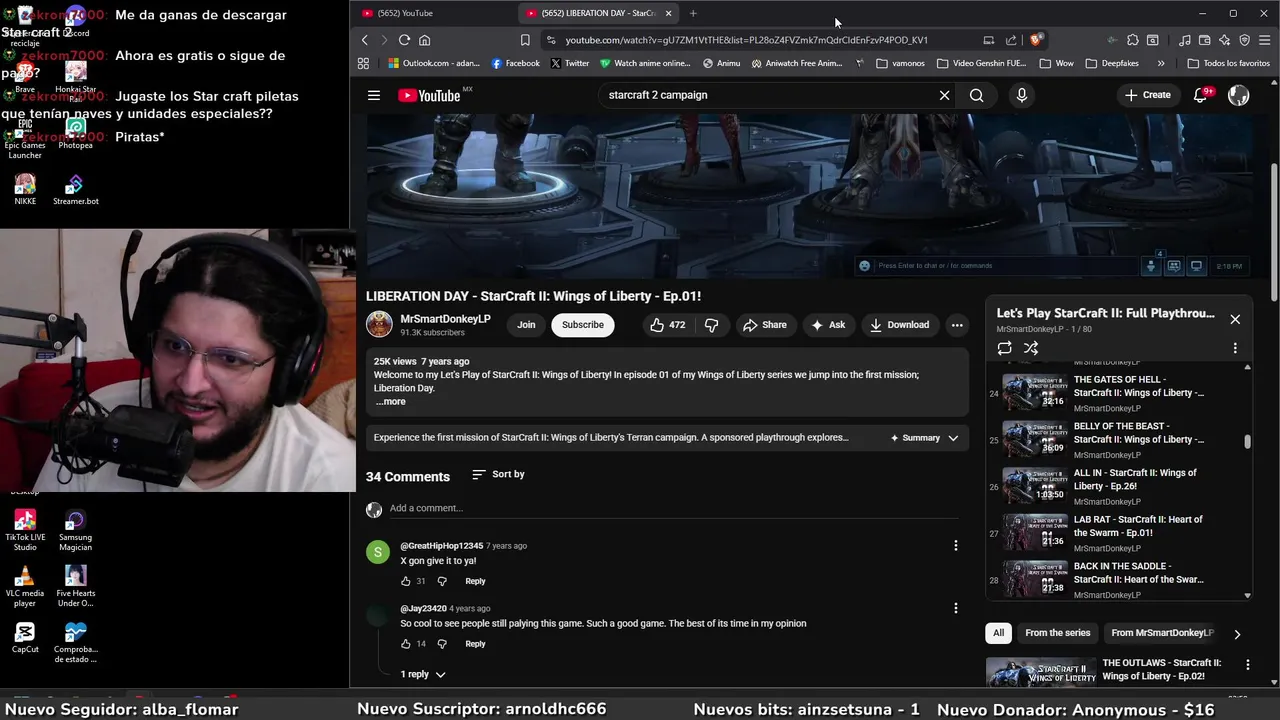Play ALL IN Ep.26 in the playlist
The height and width of the screenshot is (720, 1280).
click(x=1118, y=486)
